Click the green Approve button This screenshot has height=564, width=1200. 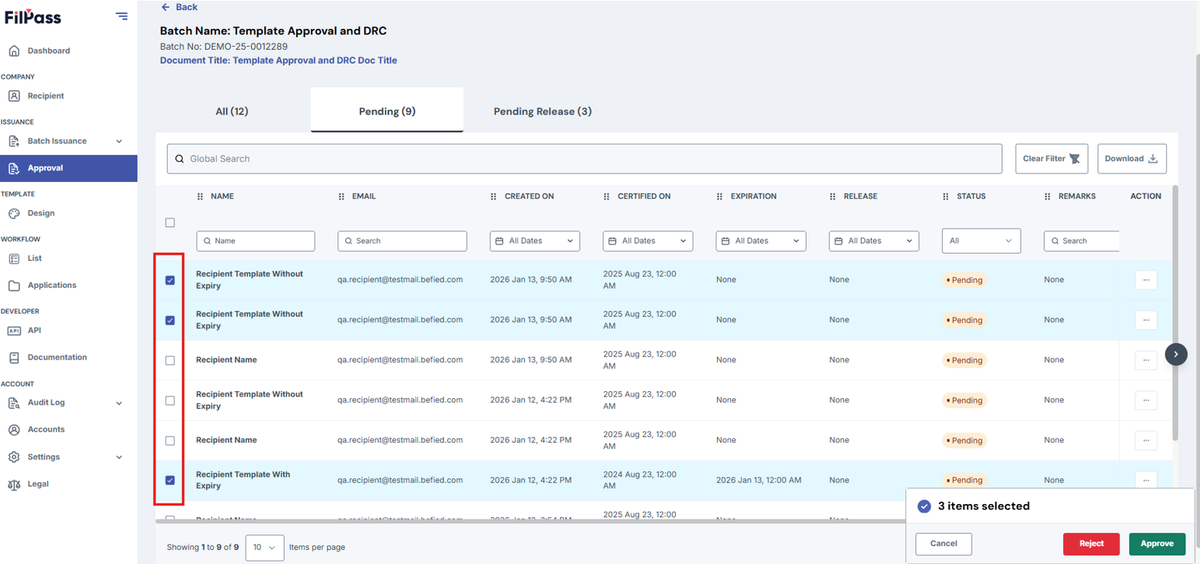pos(1157,543)
